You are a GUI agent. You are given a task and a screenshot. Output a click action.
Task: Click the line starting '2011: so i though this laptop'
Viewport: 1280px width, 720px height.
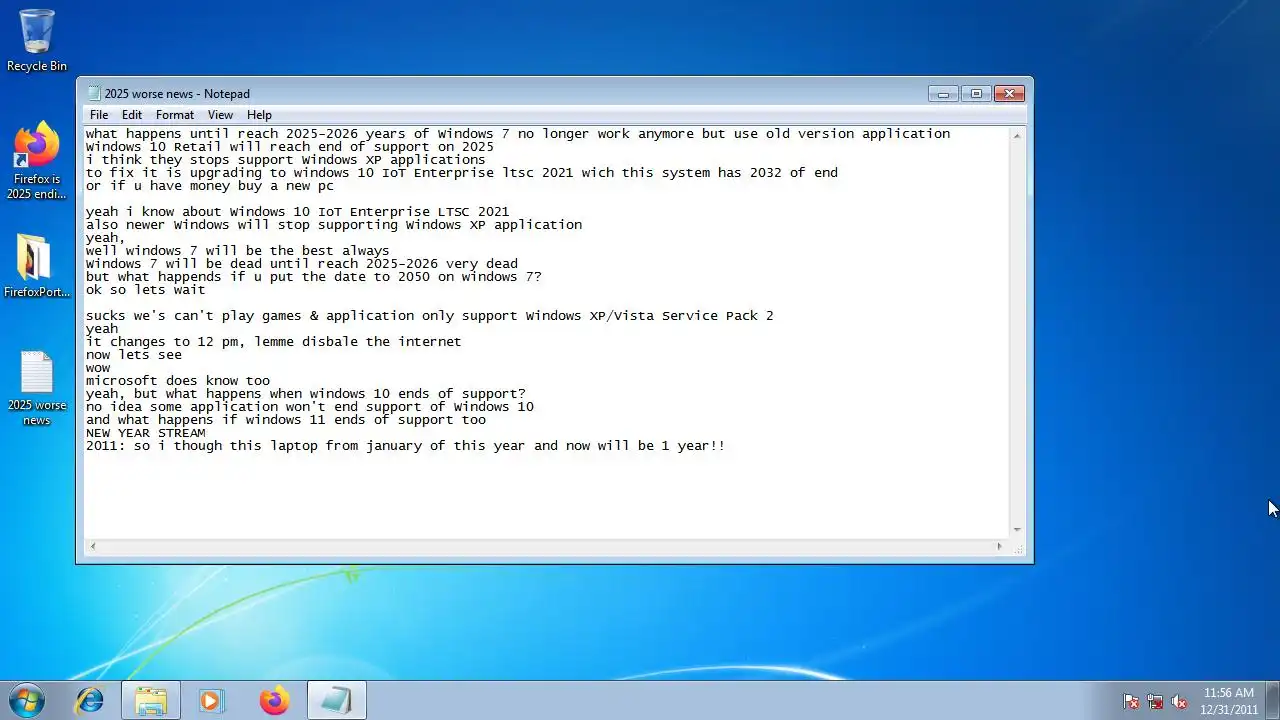point(405,446)
